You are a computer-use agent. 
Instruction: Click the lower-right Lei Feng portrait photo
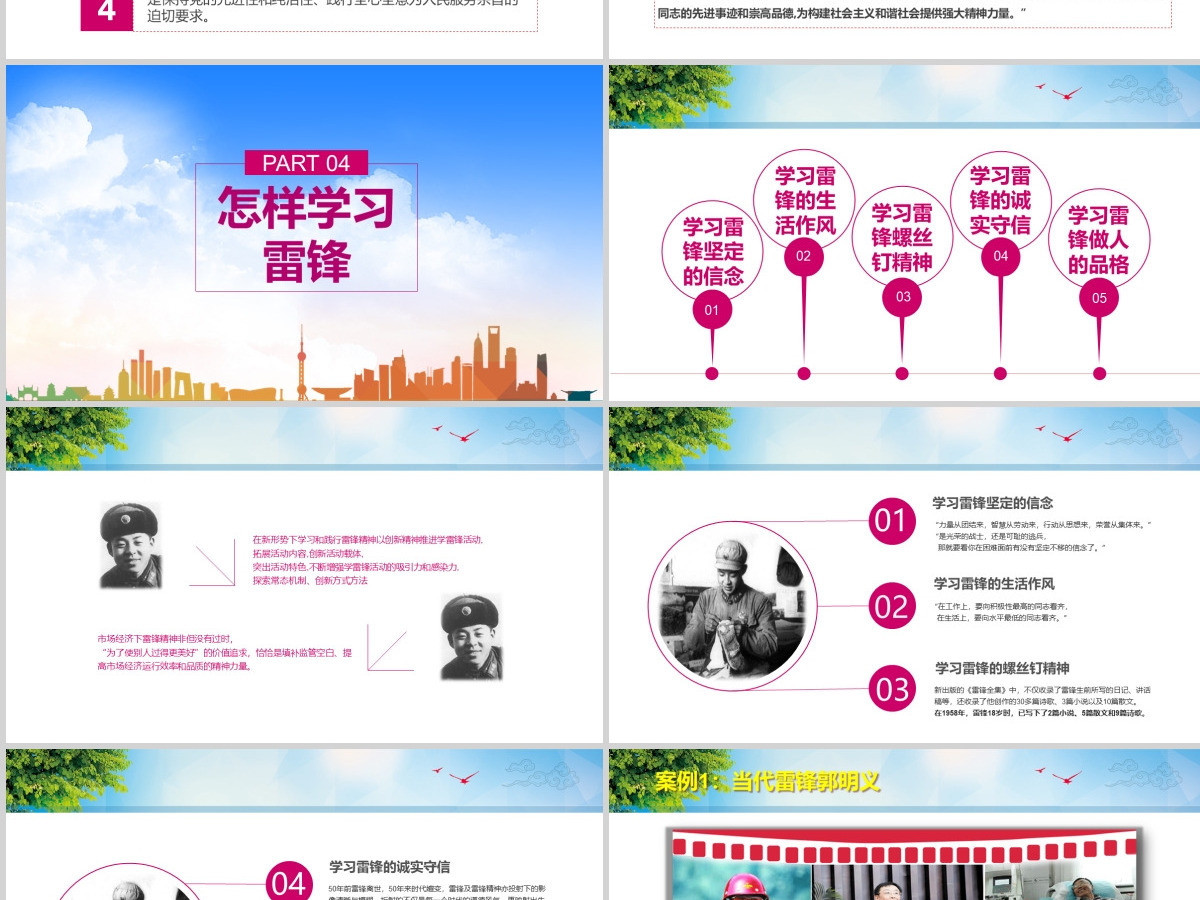pos(471,636)
